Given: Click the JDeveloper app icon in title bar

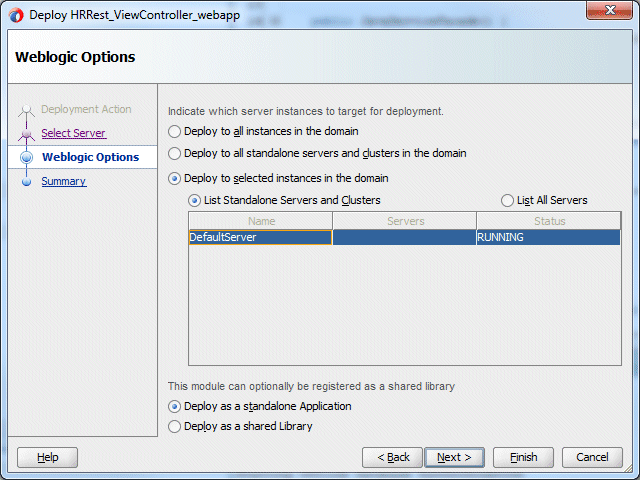Looking at the screenshot, I should tap(16, 16).
